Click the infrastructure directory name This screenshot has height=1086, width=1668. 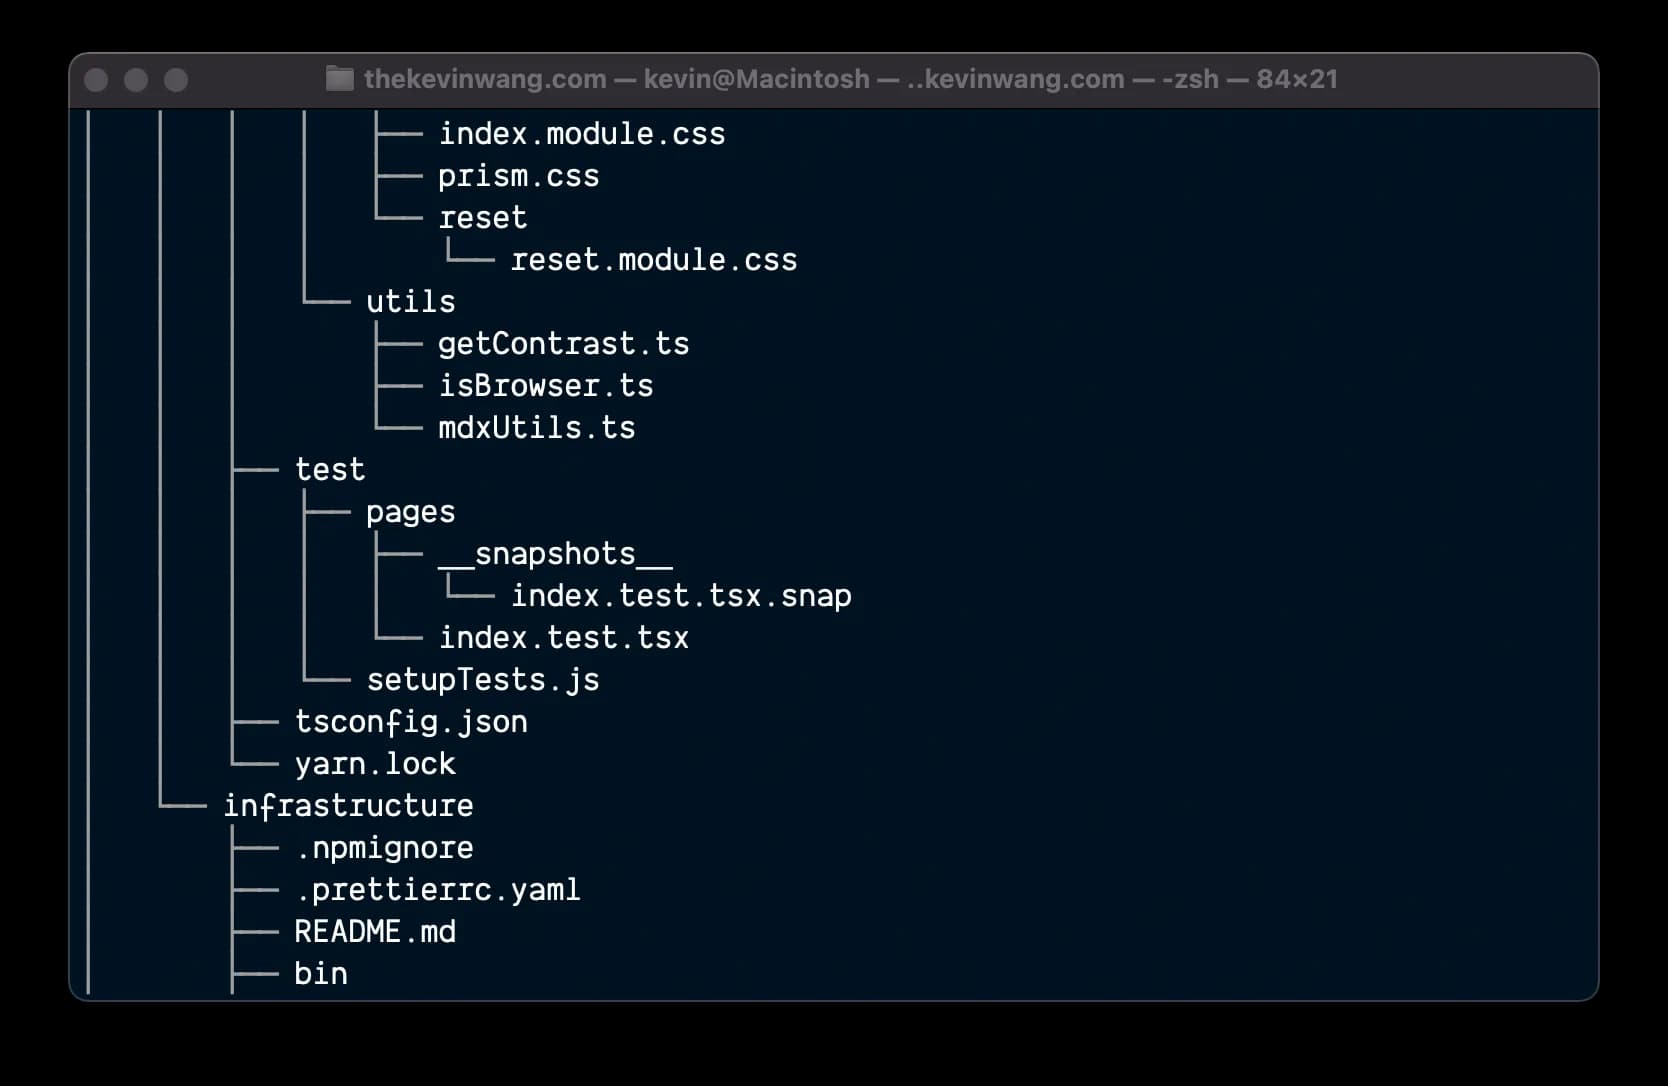[x=348, y=806]
